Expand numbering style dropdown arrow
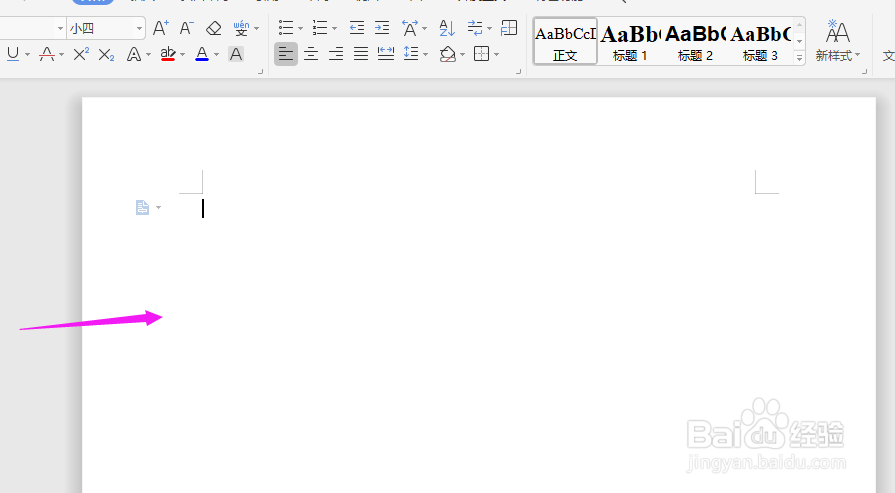Image resolution: width=895 pixels, height=493 pixels. click(334, 28)
